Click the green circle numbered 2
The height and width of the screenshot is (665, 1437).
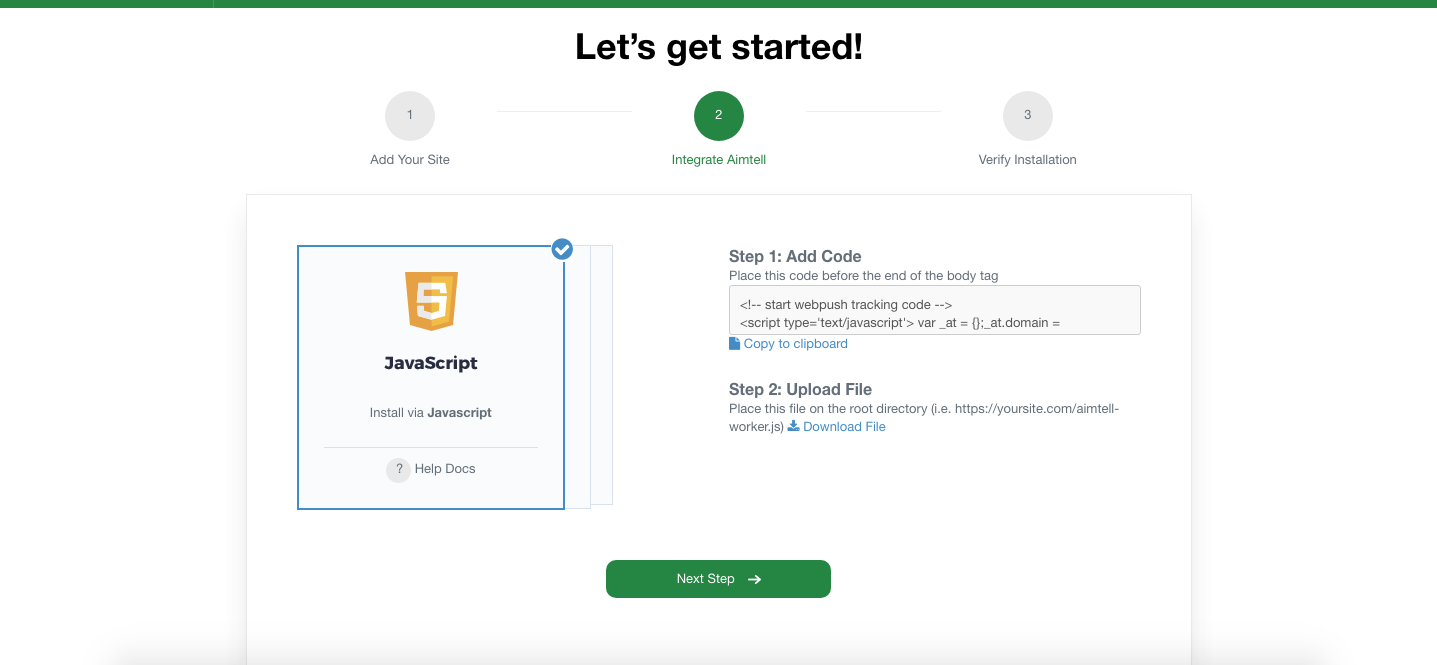pyautogui.click(x=718, y=114)
